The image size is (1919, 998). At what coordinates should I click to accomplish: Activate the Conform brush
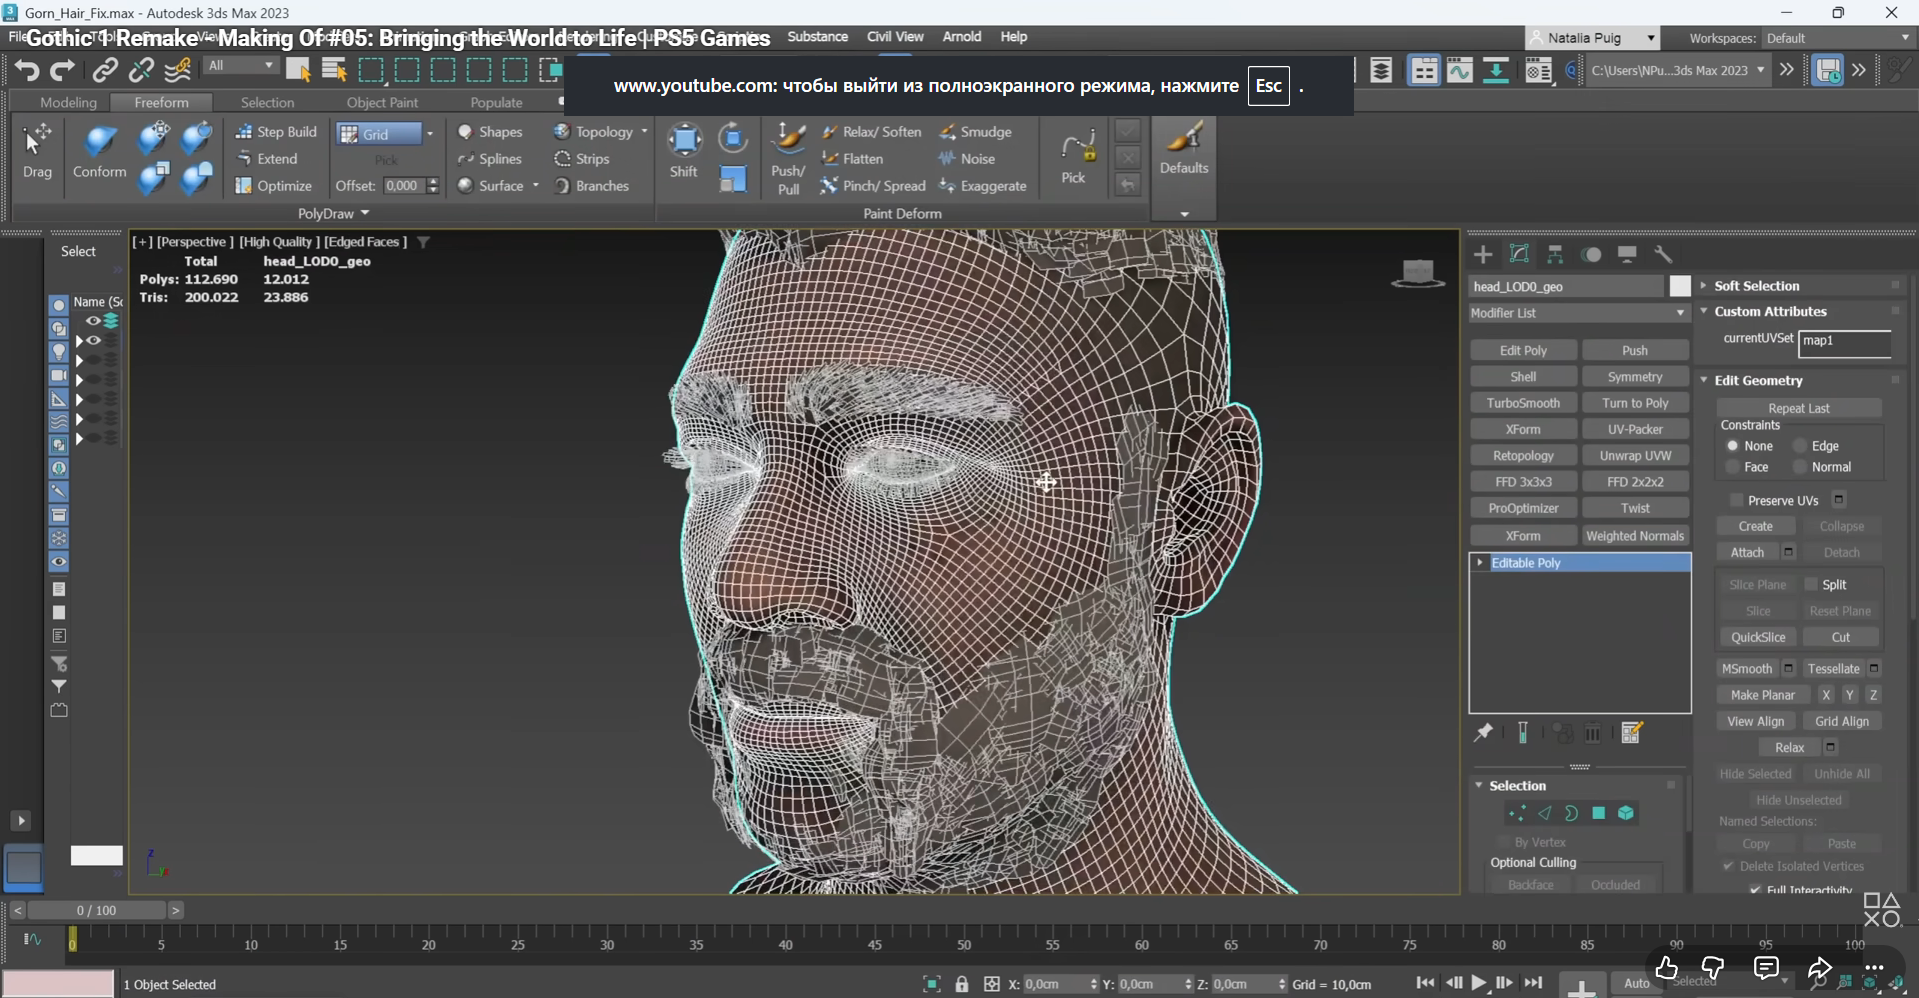pyautogui.click(x=100, y=150)
